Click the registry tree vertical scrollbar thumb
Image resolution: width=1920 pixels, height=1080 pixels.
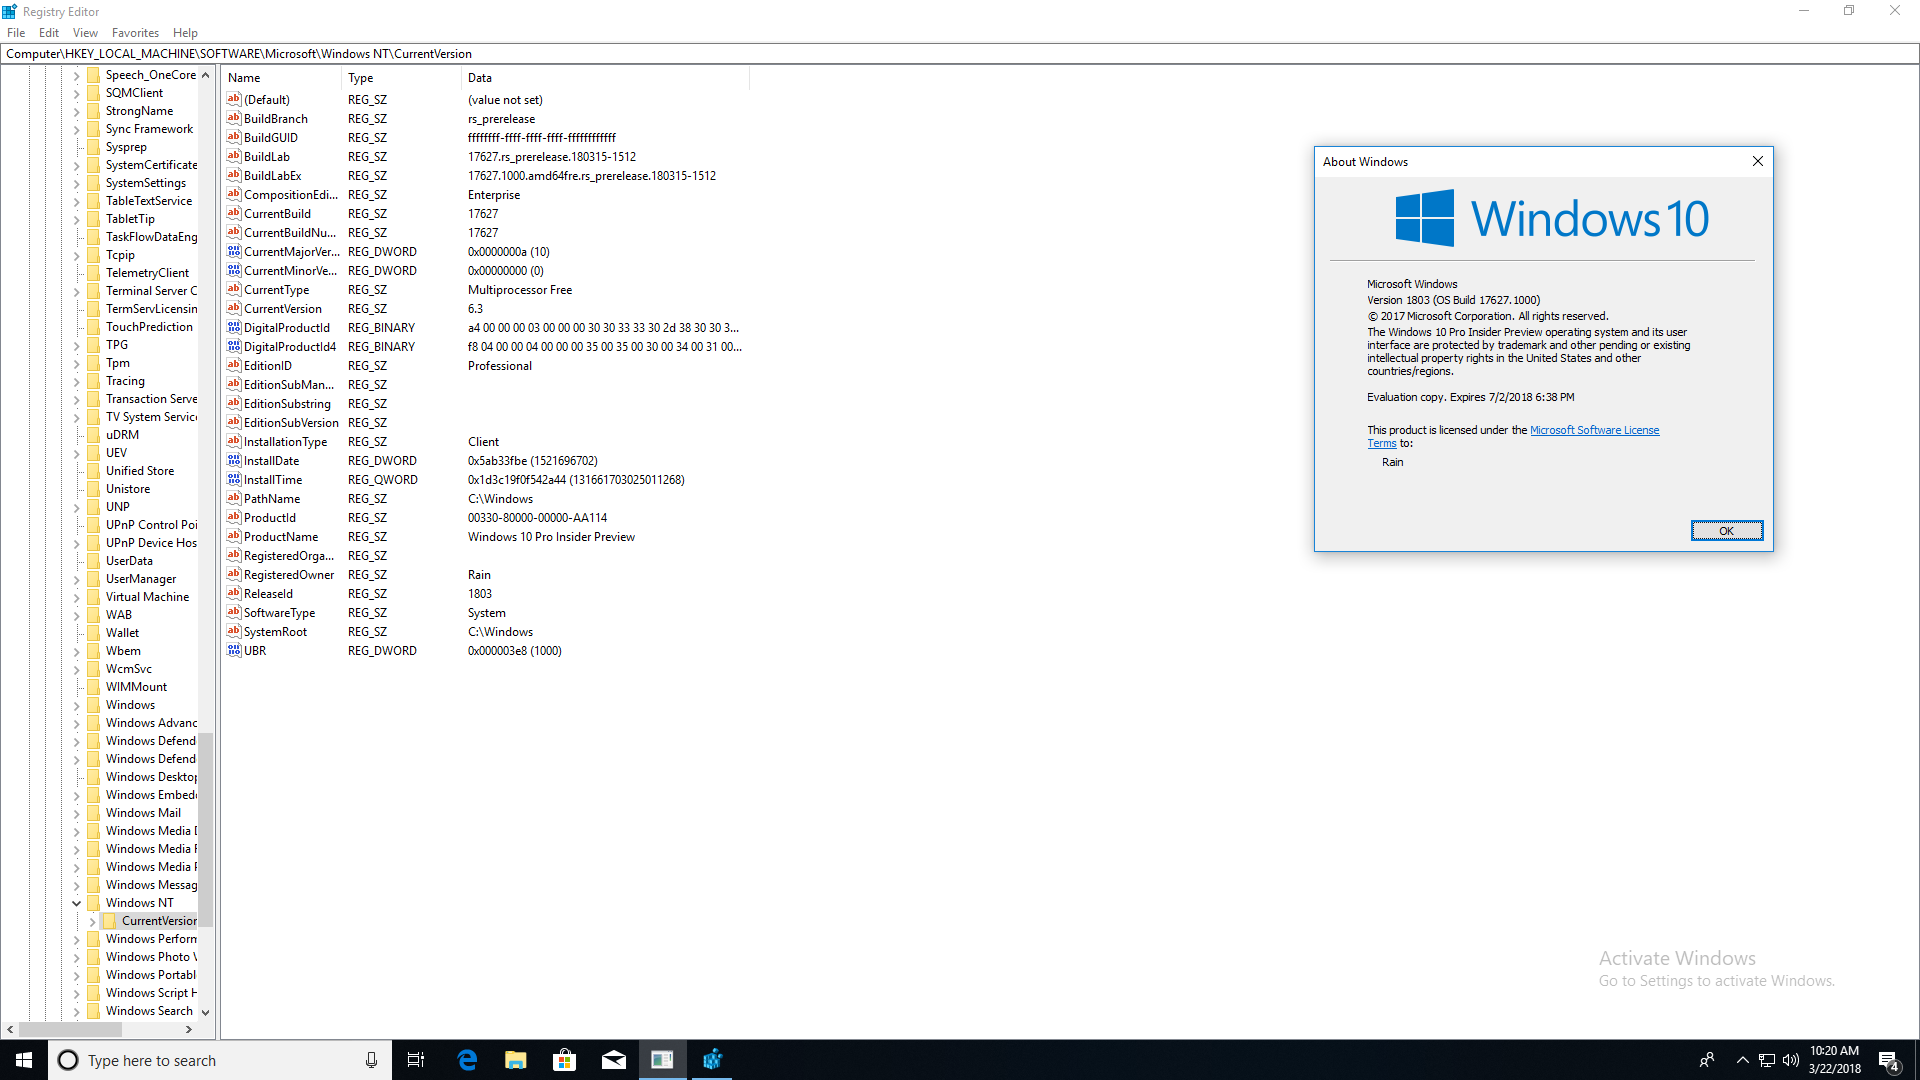coord(206,830)
